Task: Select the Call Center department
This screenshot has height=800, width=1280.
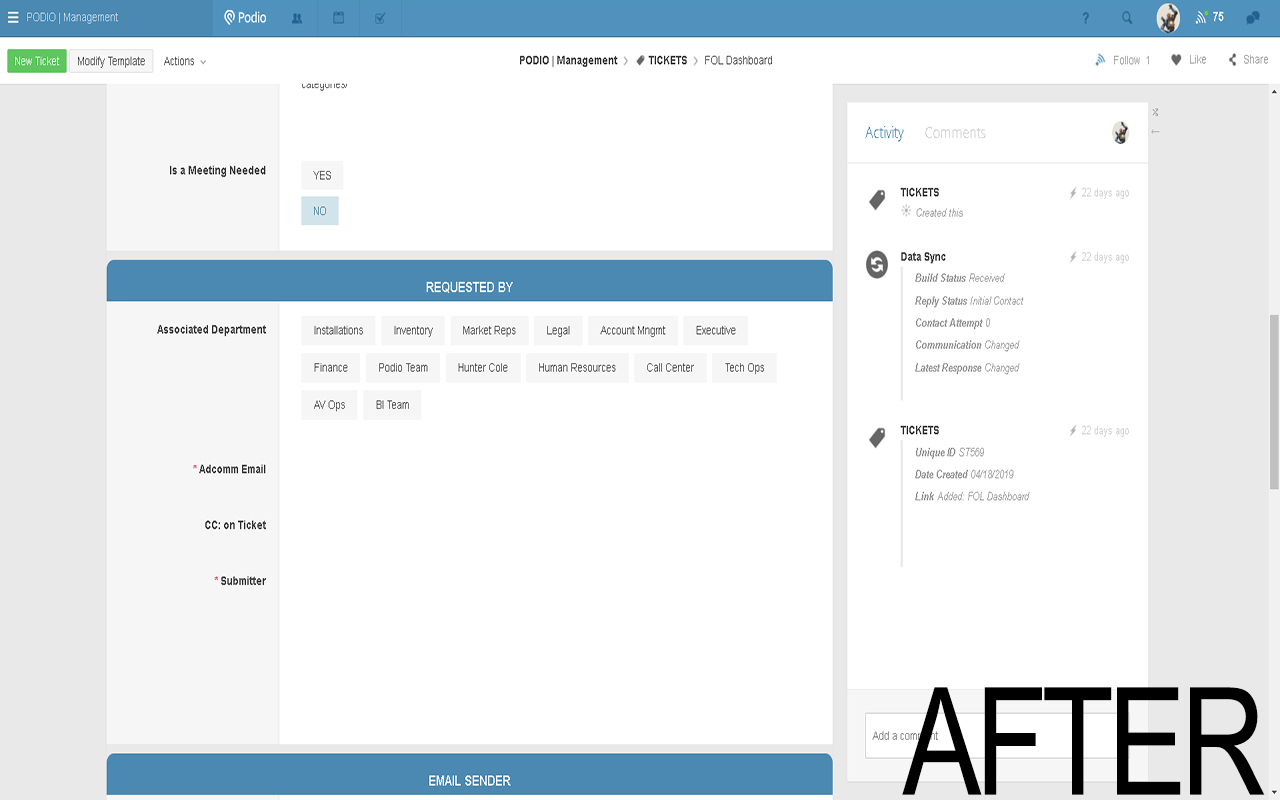Action: pyautogui.click(x=670, y=368)
